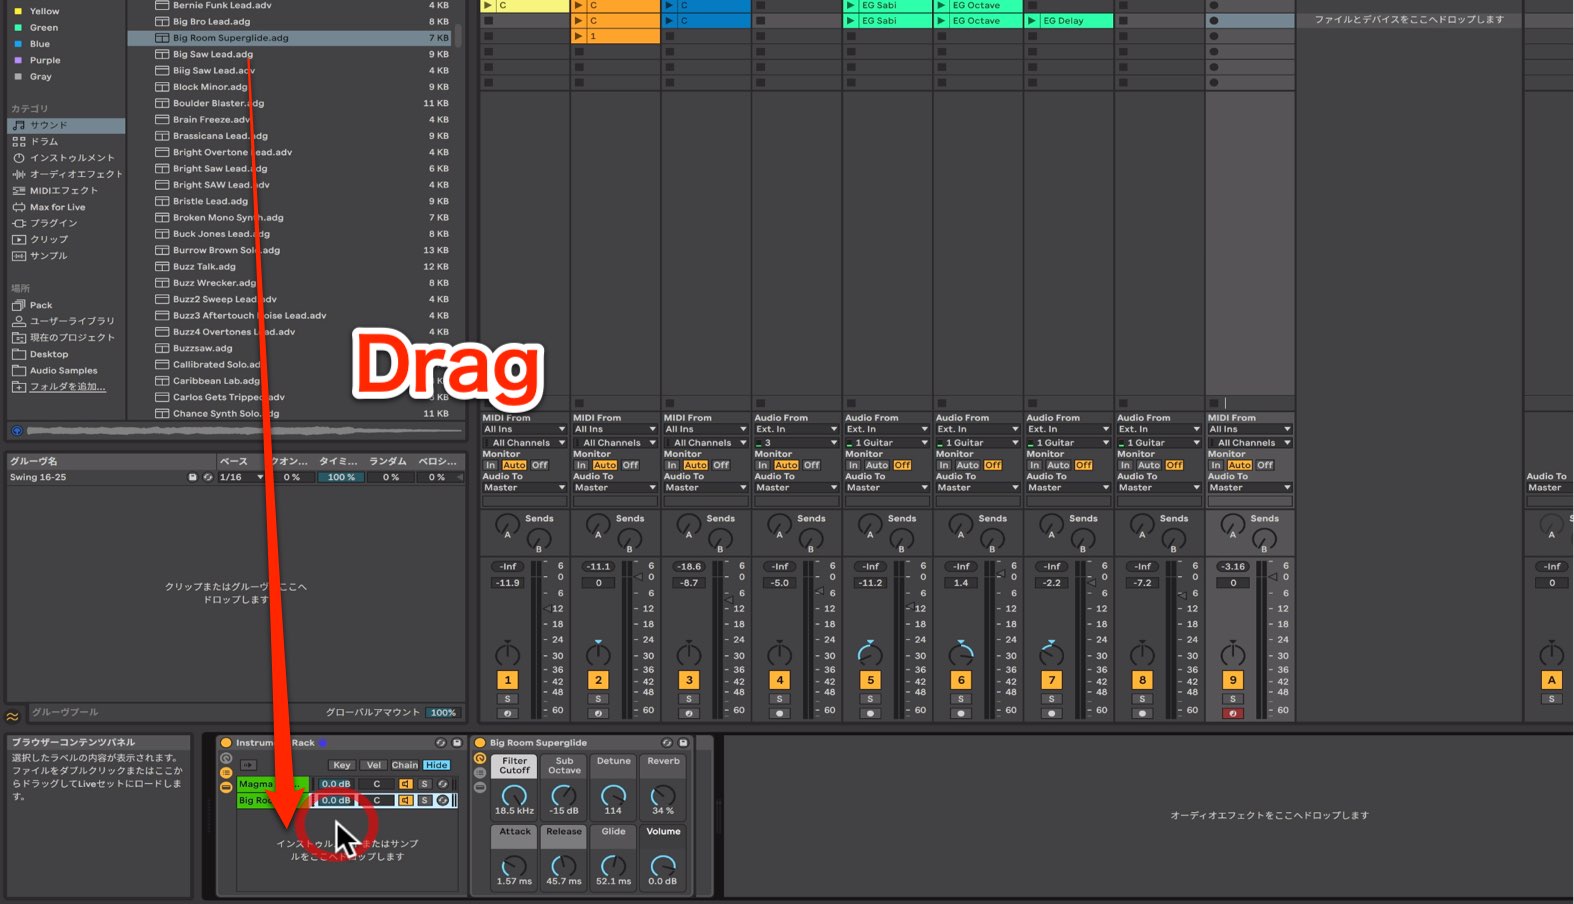Select the サウンド category icon in browser

[19, 125]
